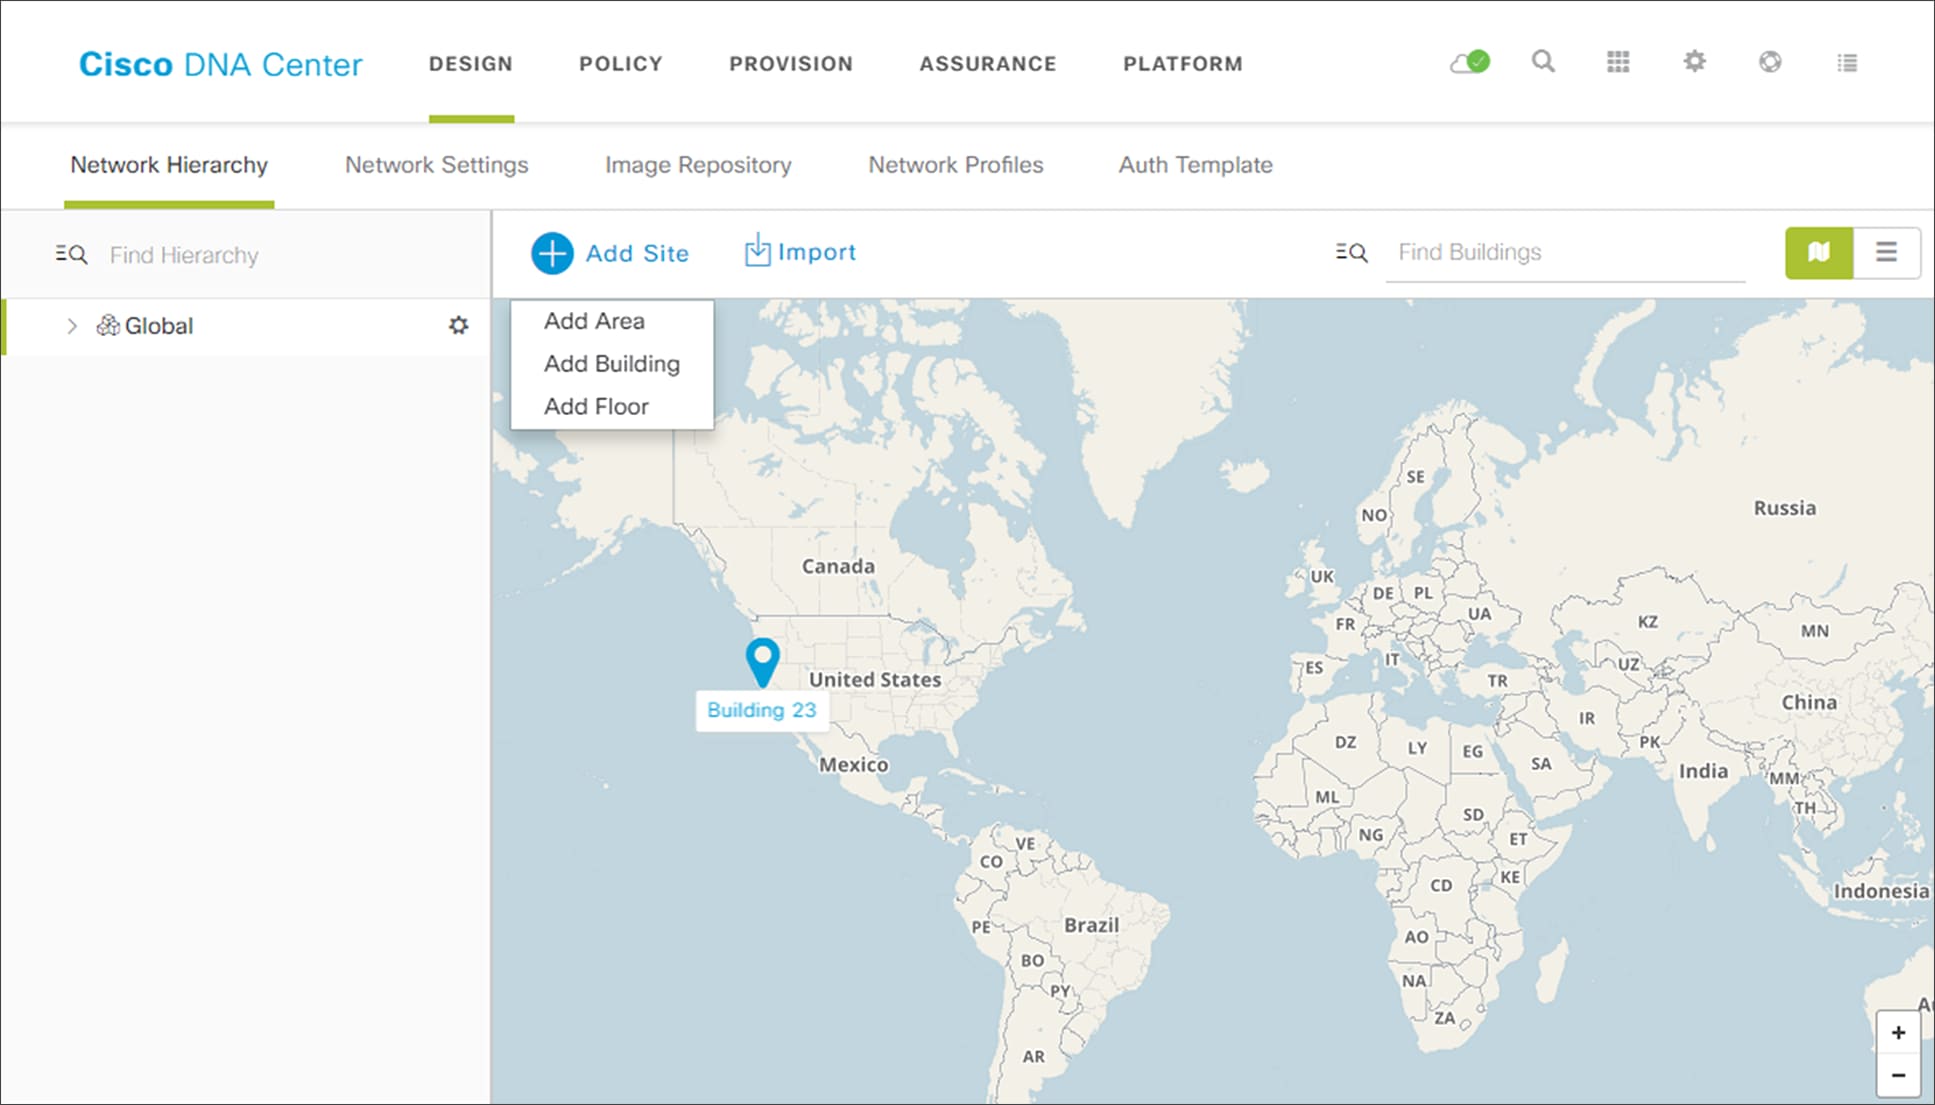
Task: Switch to Network Profiles tab
Action: [956, 165]
